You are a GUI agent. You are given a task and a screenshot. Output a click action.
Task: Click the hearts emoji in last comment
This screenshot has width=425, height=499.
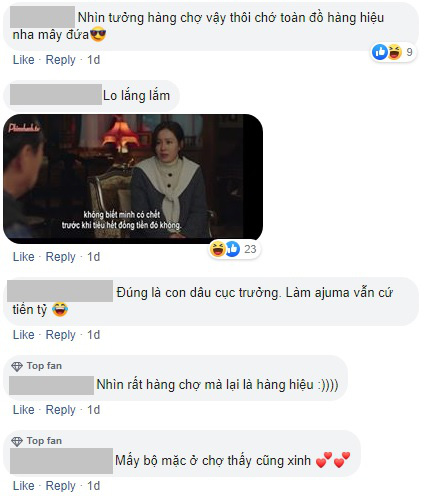(333, 460)
